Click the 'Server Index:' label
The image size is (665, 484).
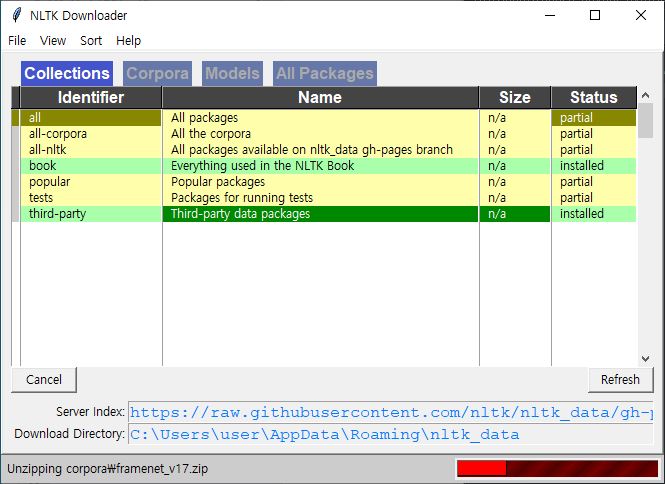[90, 412]
